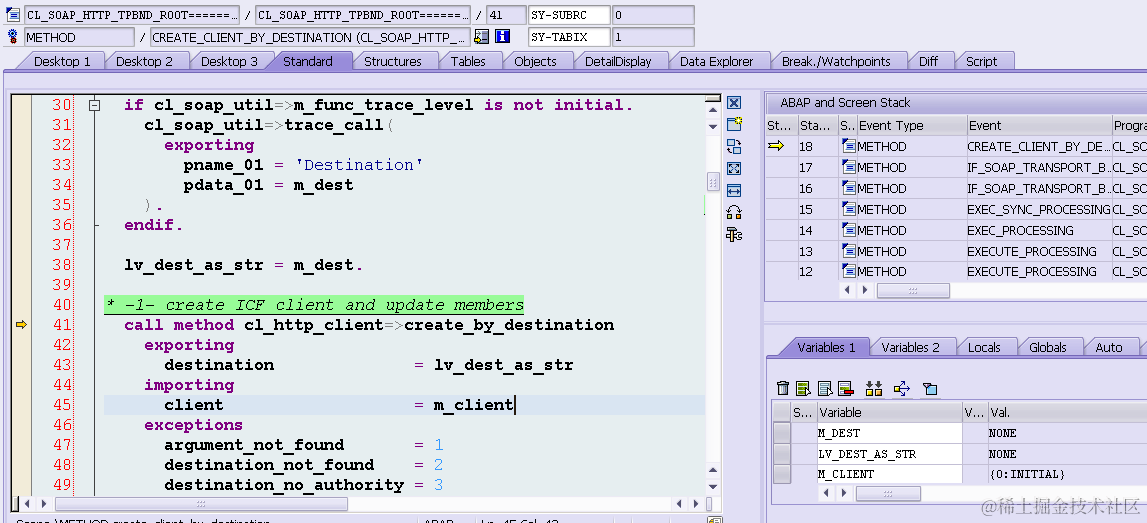Click the navigate icon left of info icon

[481, 36]
